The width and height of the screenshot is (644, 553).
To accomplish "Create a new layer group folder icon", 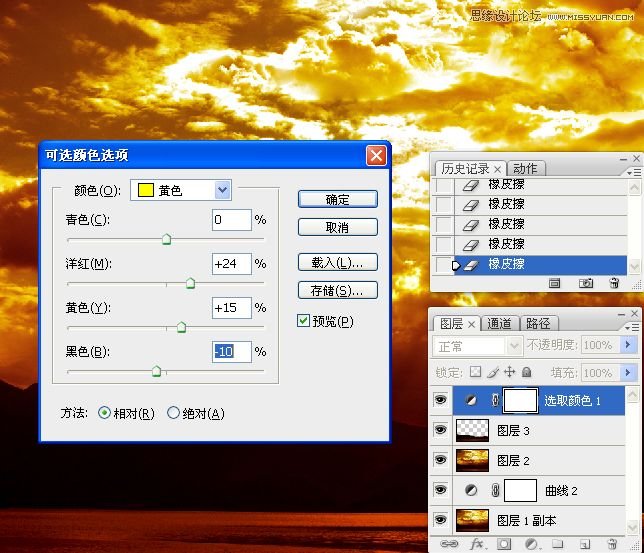I will 557,544.
